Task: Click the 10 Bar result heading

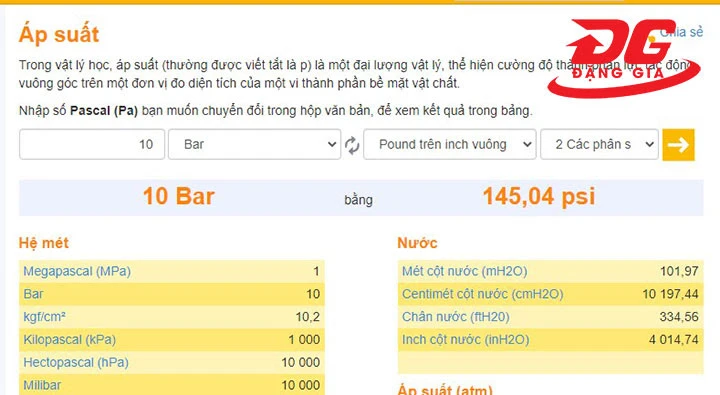Action: 179,197
